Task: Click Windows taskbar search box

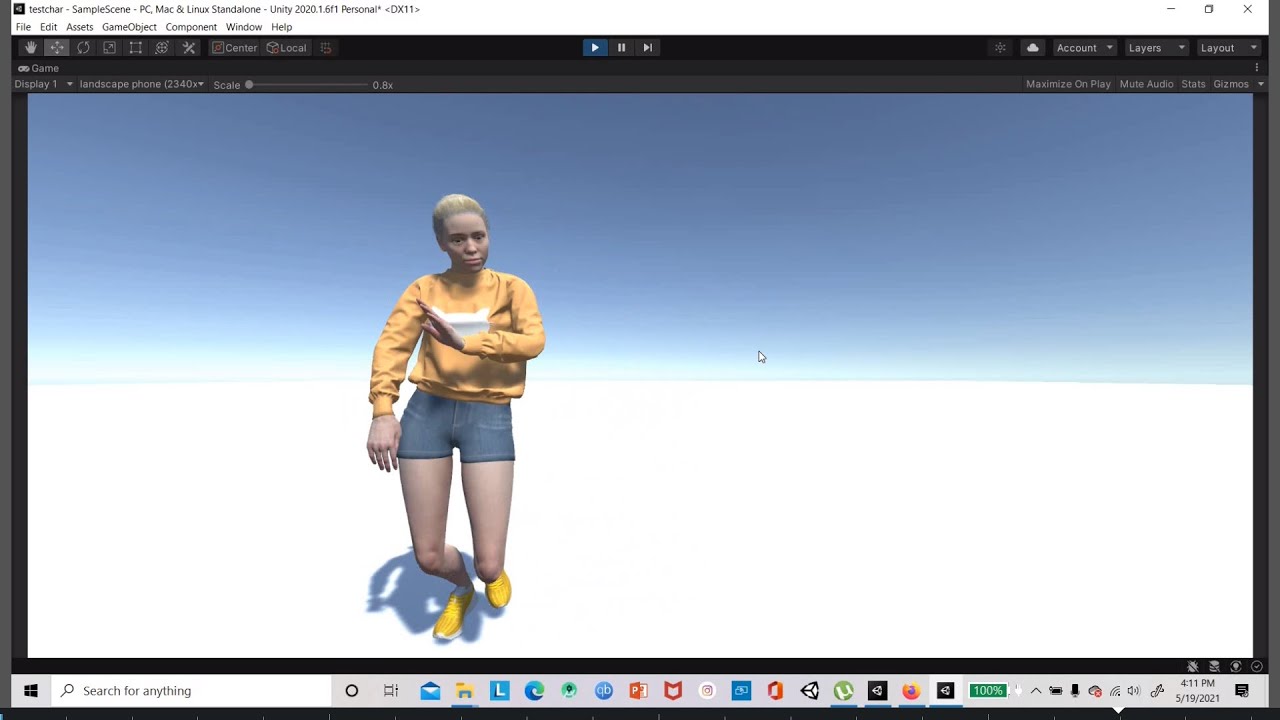Action: 192,691
